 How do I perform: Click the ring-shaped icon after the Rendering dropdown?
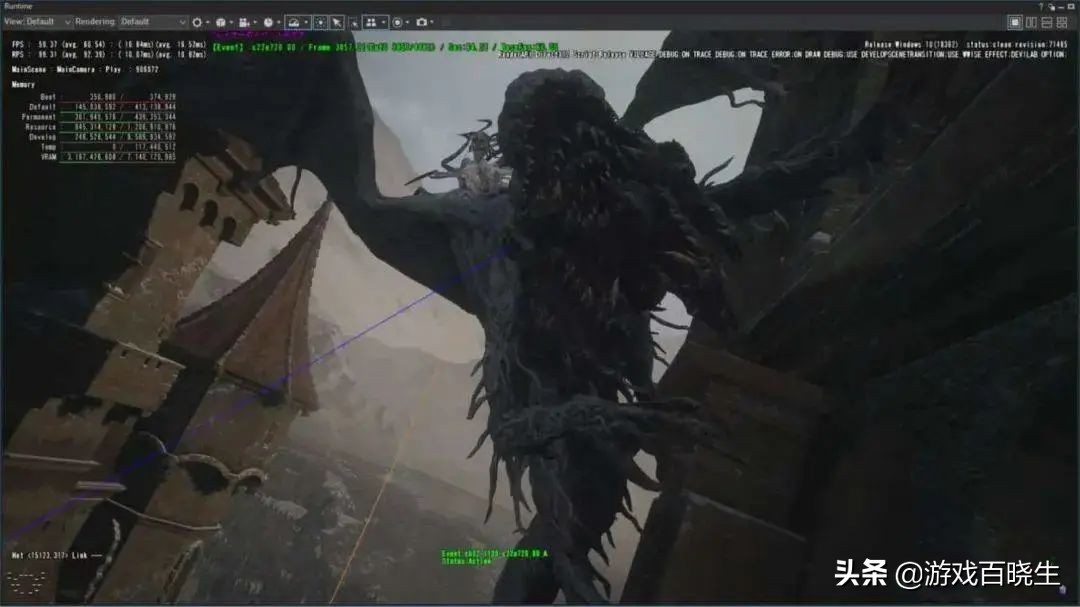click(x=197, y=22)
